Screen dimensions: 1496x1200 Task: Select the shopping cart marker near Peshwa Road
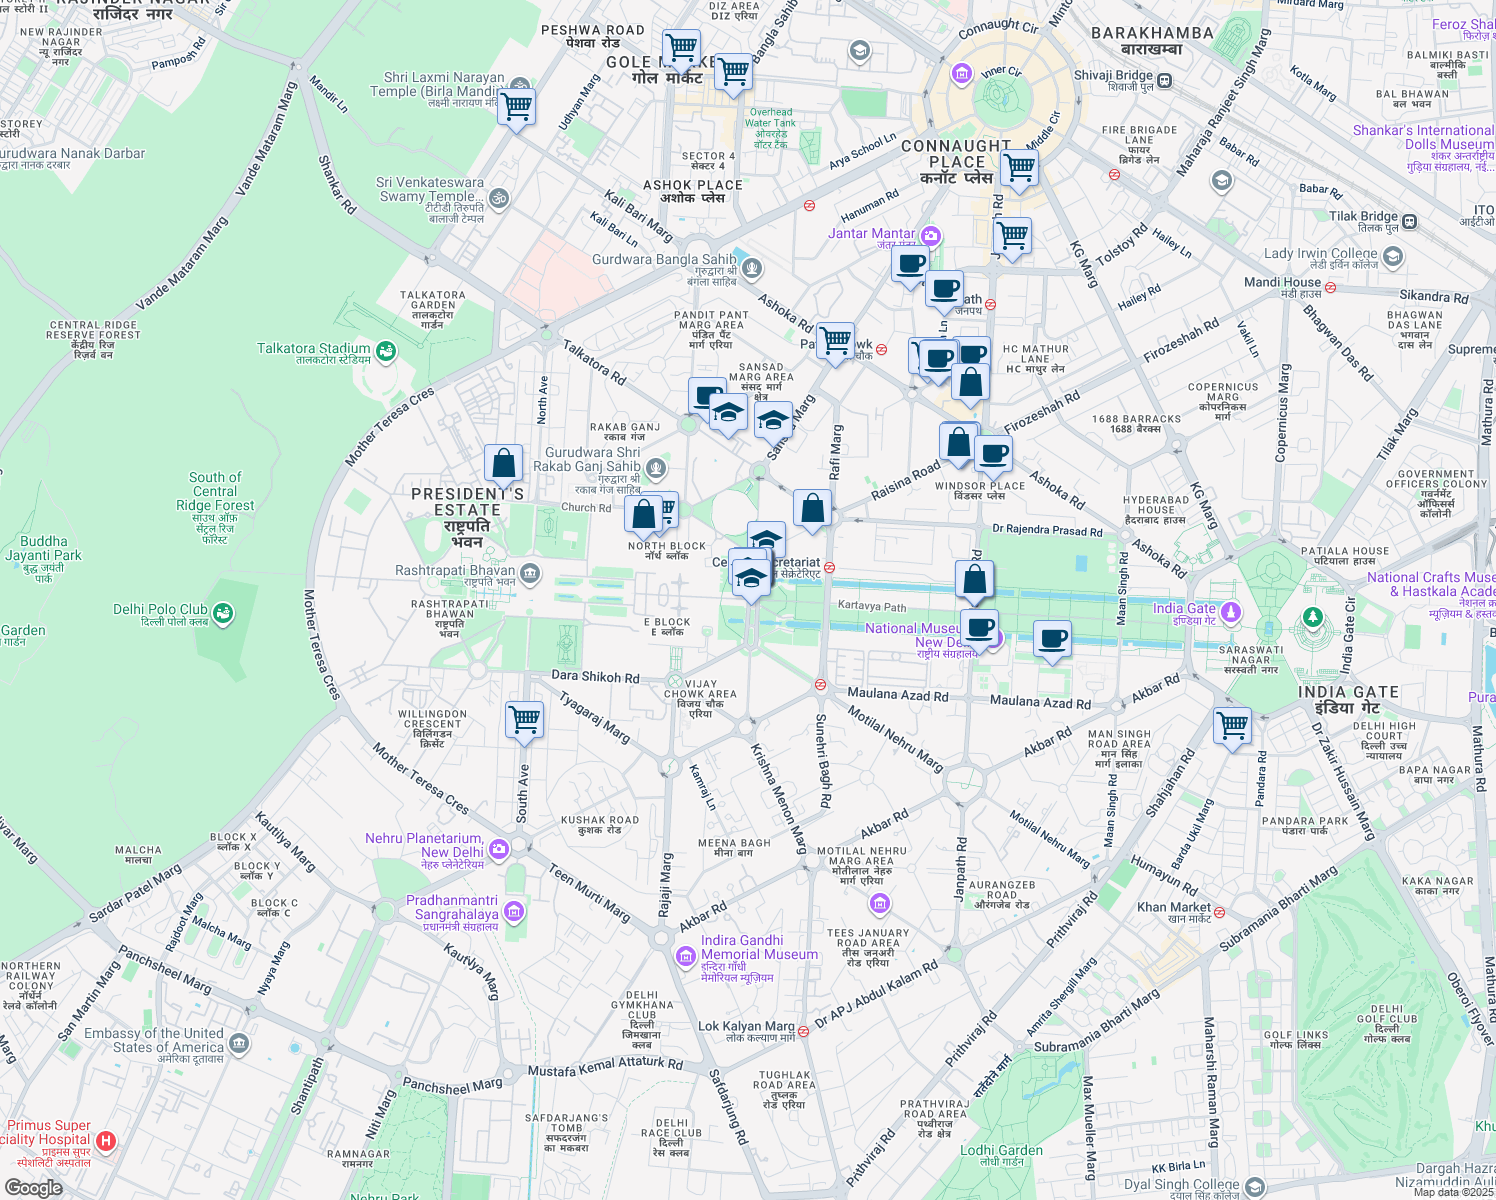pyautogui.click(x=681, y=47)
